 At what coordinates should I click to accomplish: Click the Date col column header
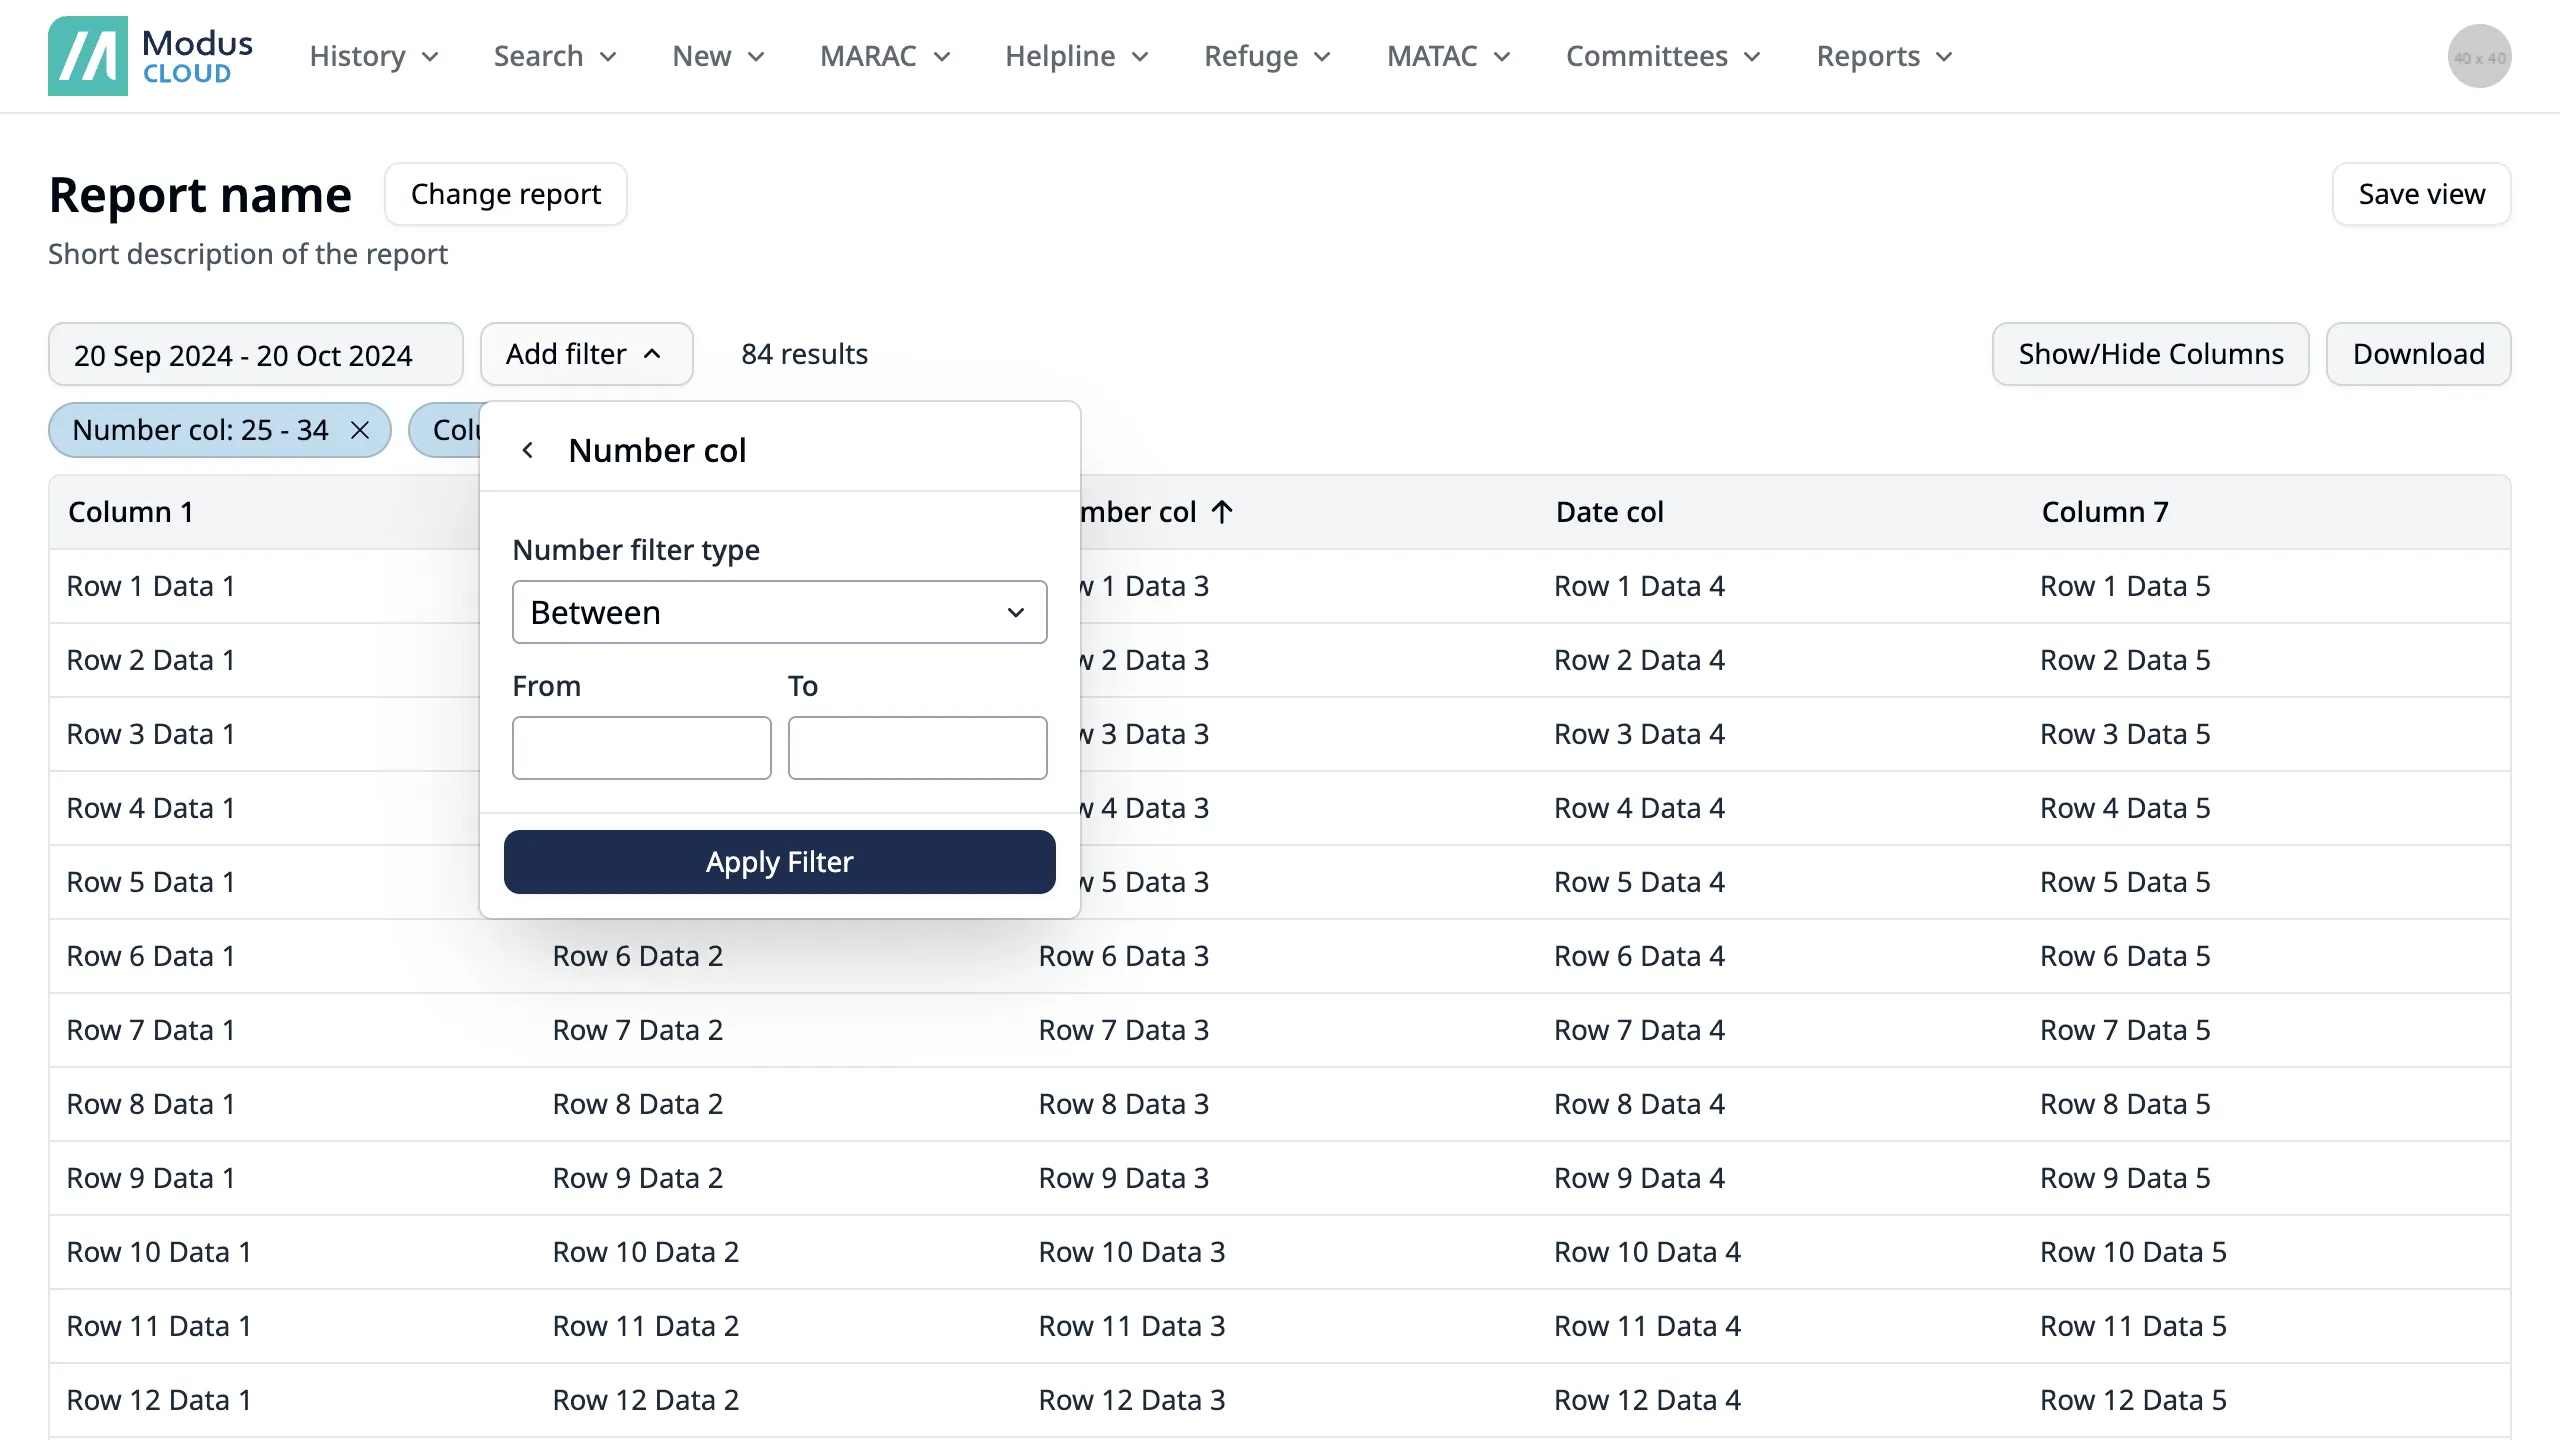(x=1609, y=512)
